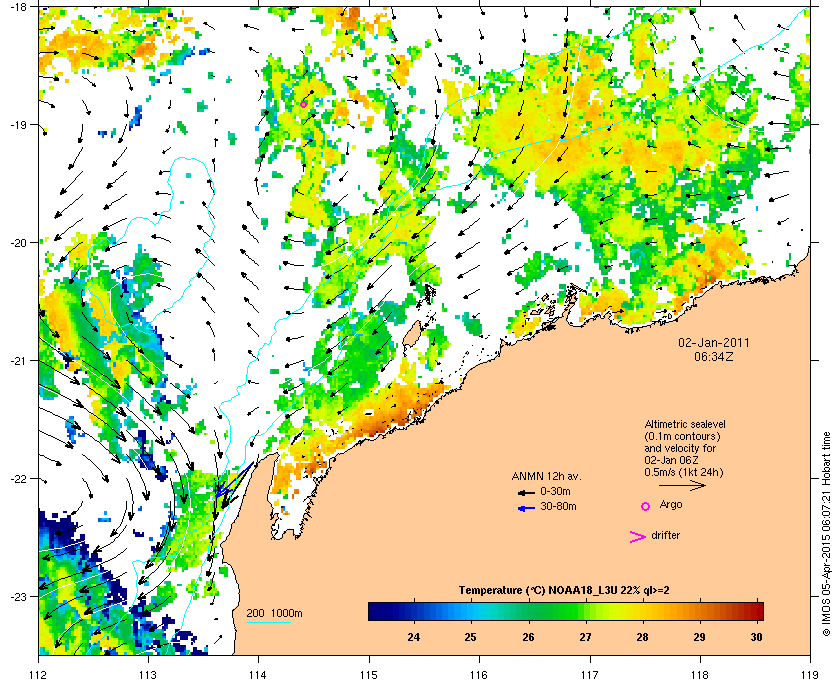This screenshot has width=840, height=680.
Task: Click the magenta drifter chevron in the legend
Action: (638, 537)
